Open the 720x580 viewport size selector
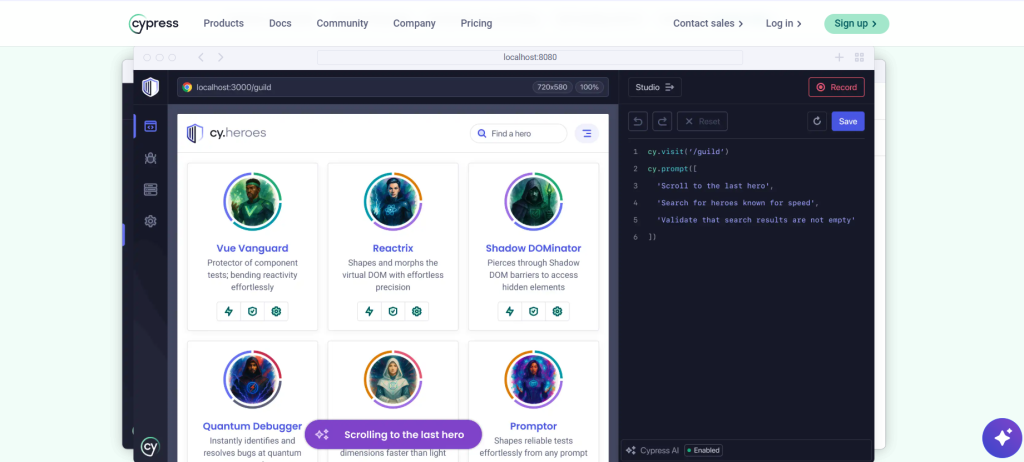1024x462 pixels. click(552, 87)
